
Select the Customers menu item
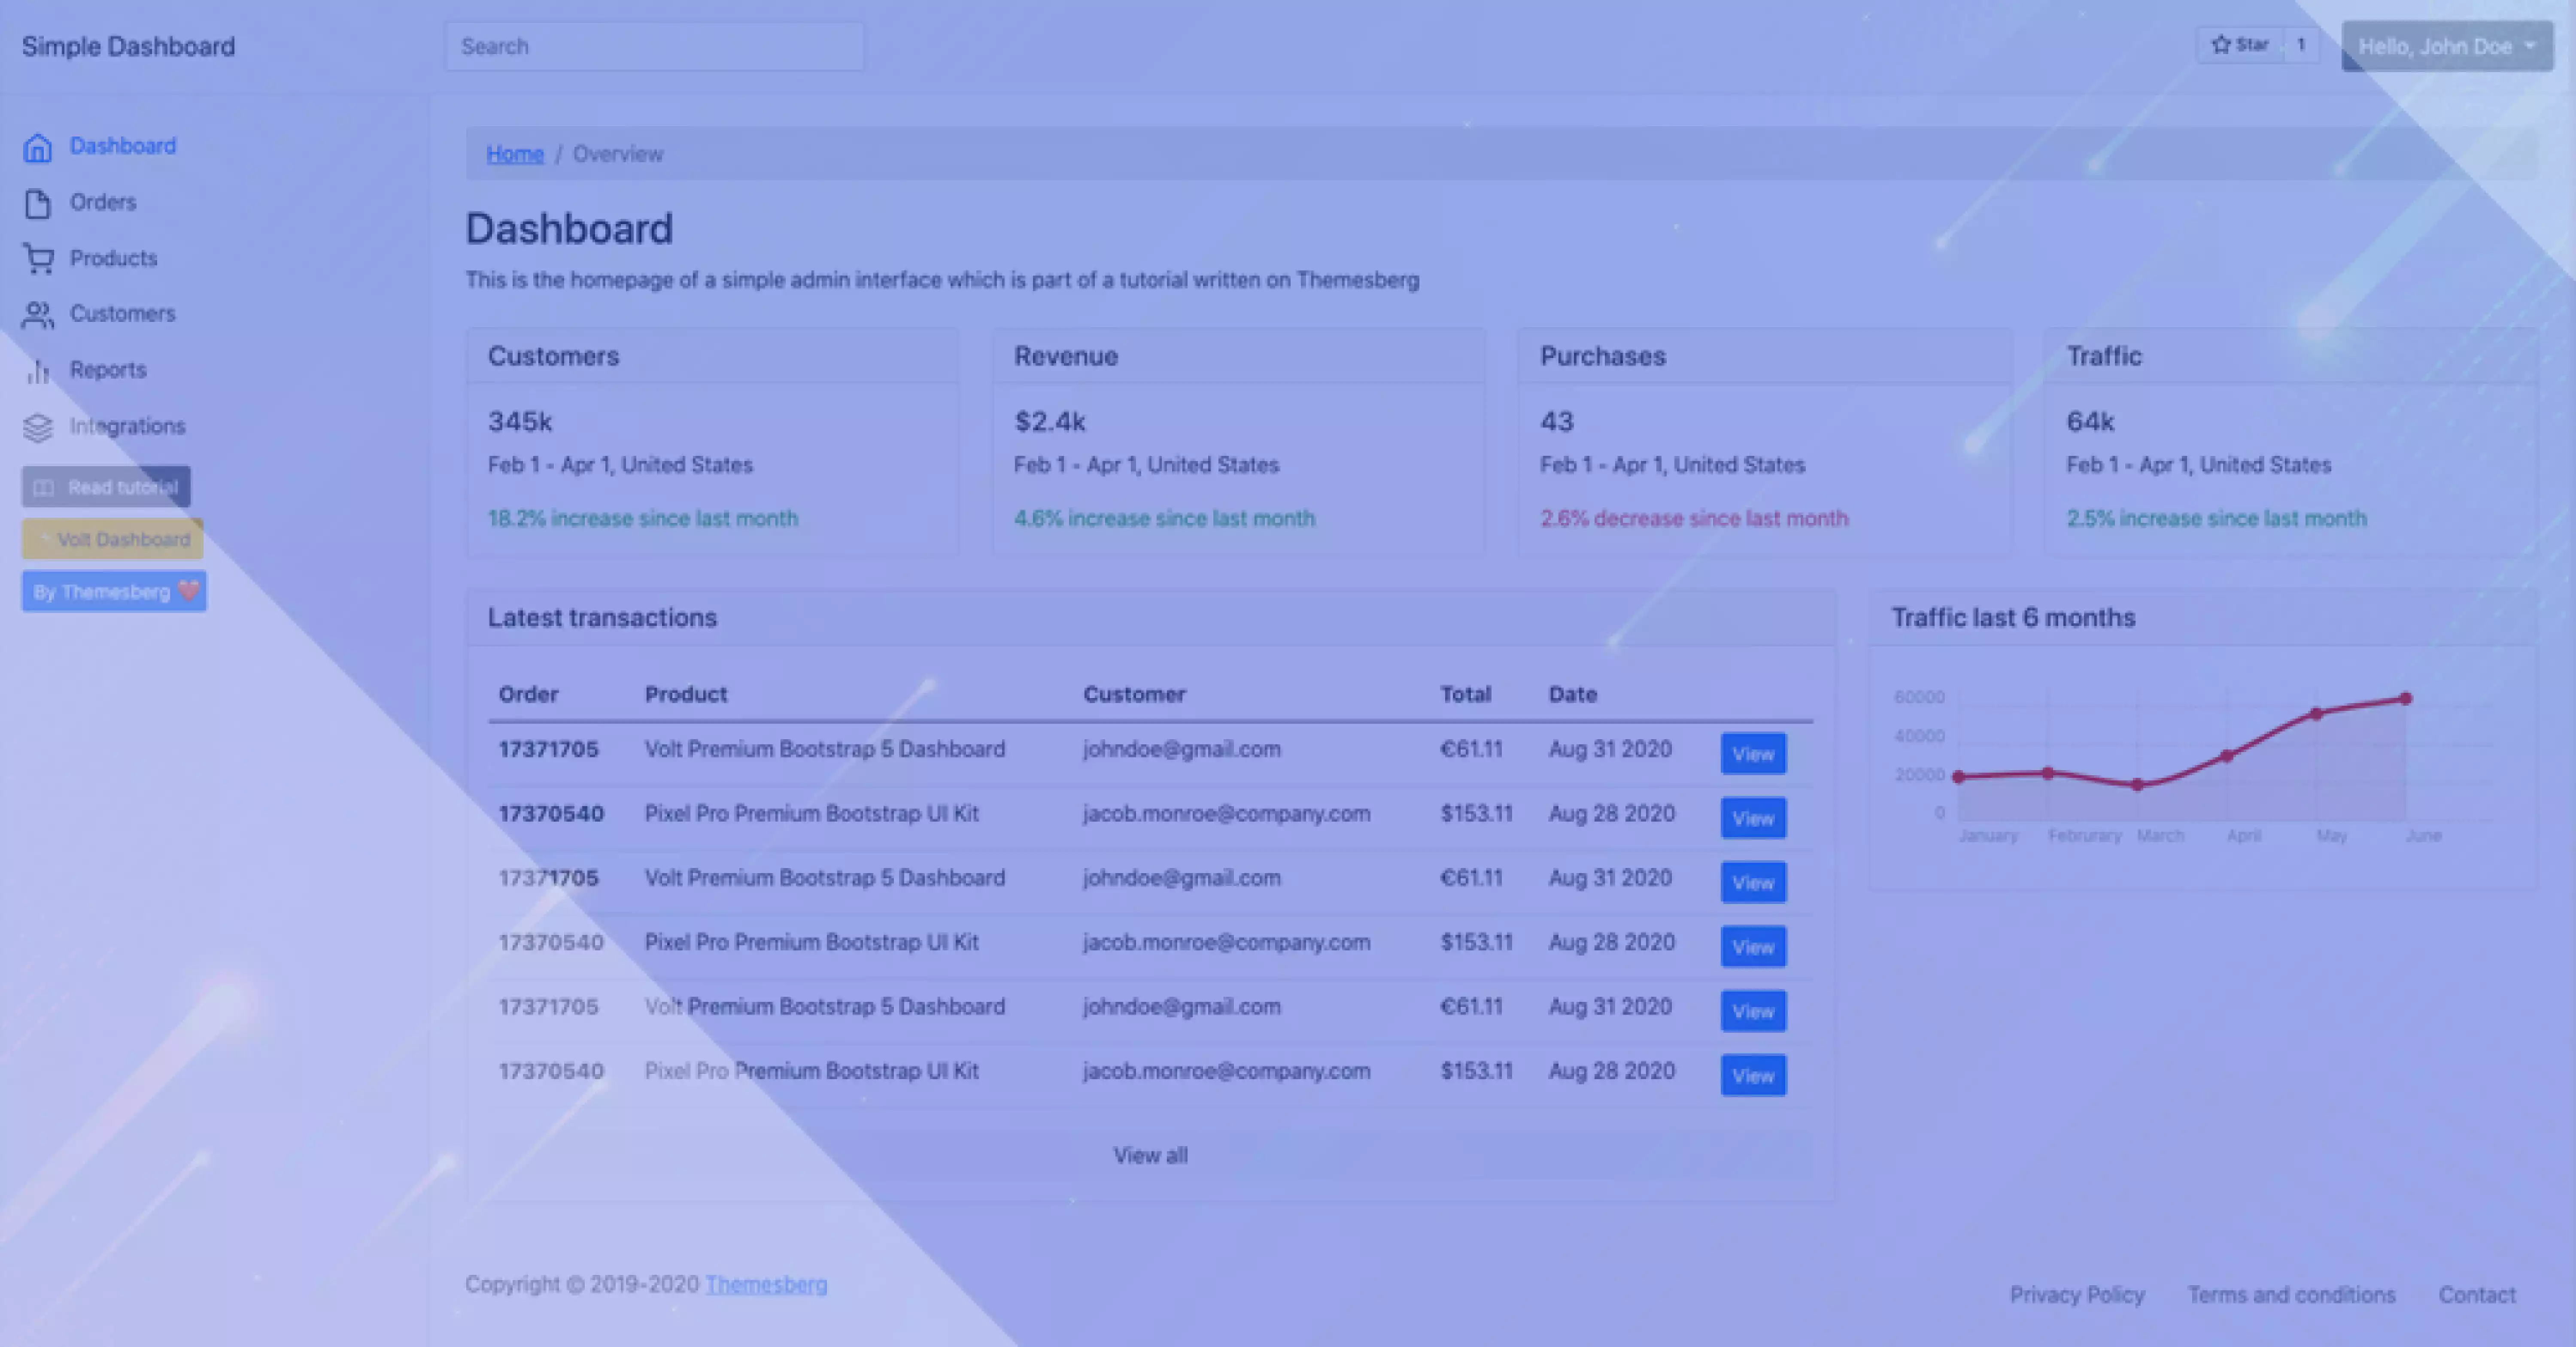(x=121, y=313)
